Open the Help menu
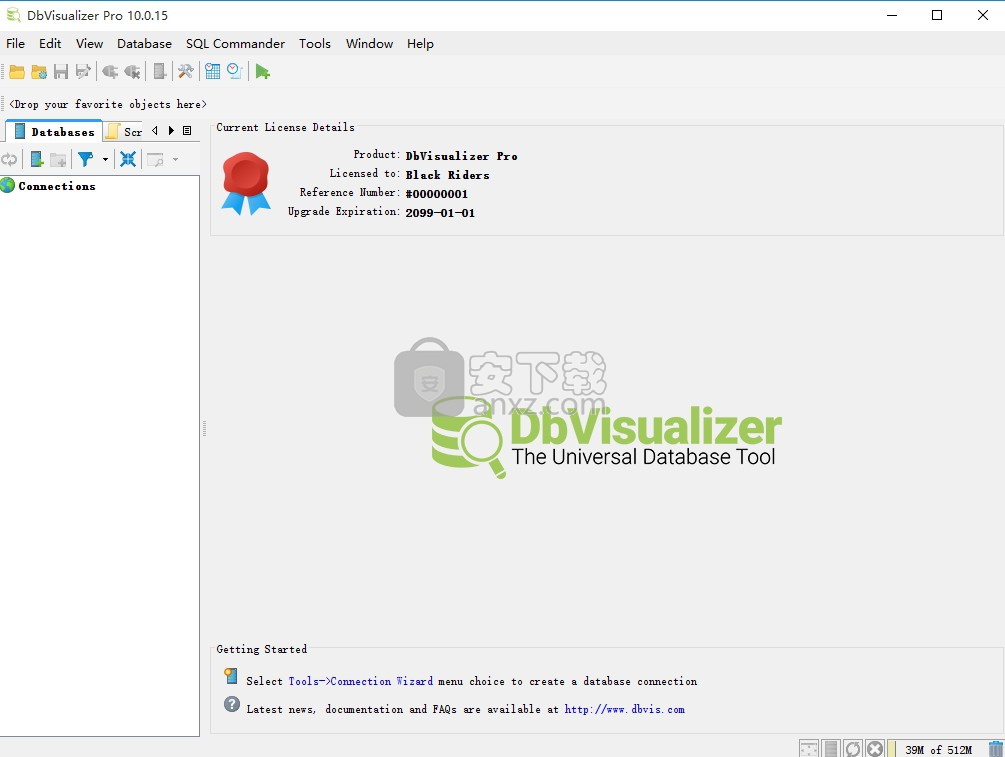1005x757 pixels. [420, 44]
